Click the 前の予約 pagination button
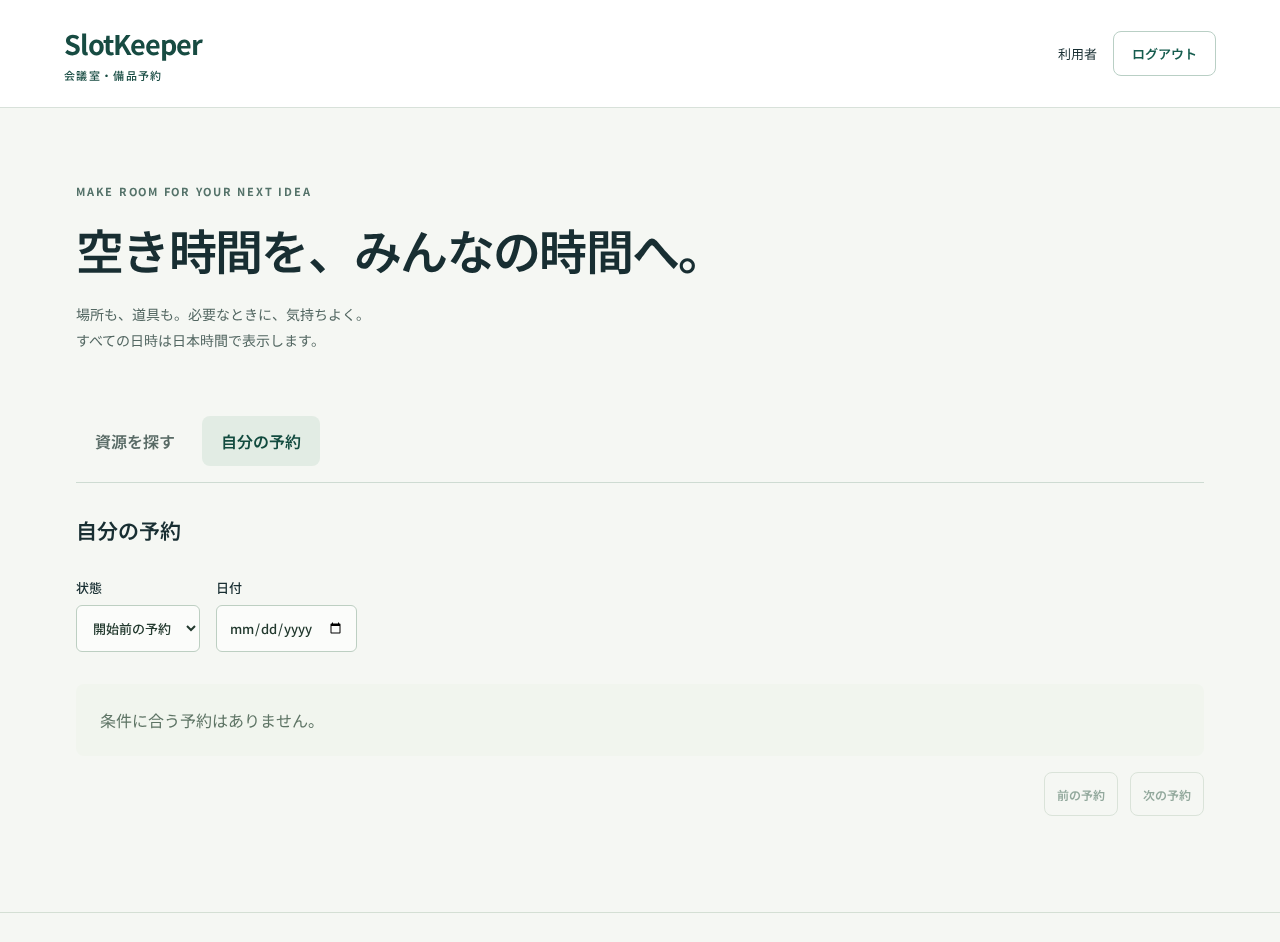 click(x=1081, y=794)
